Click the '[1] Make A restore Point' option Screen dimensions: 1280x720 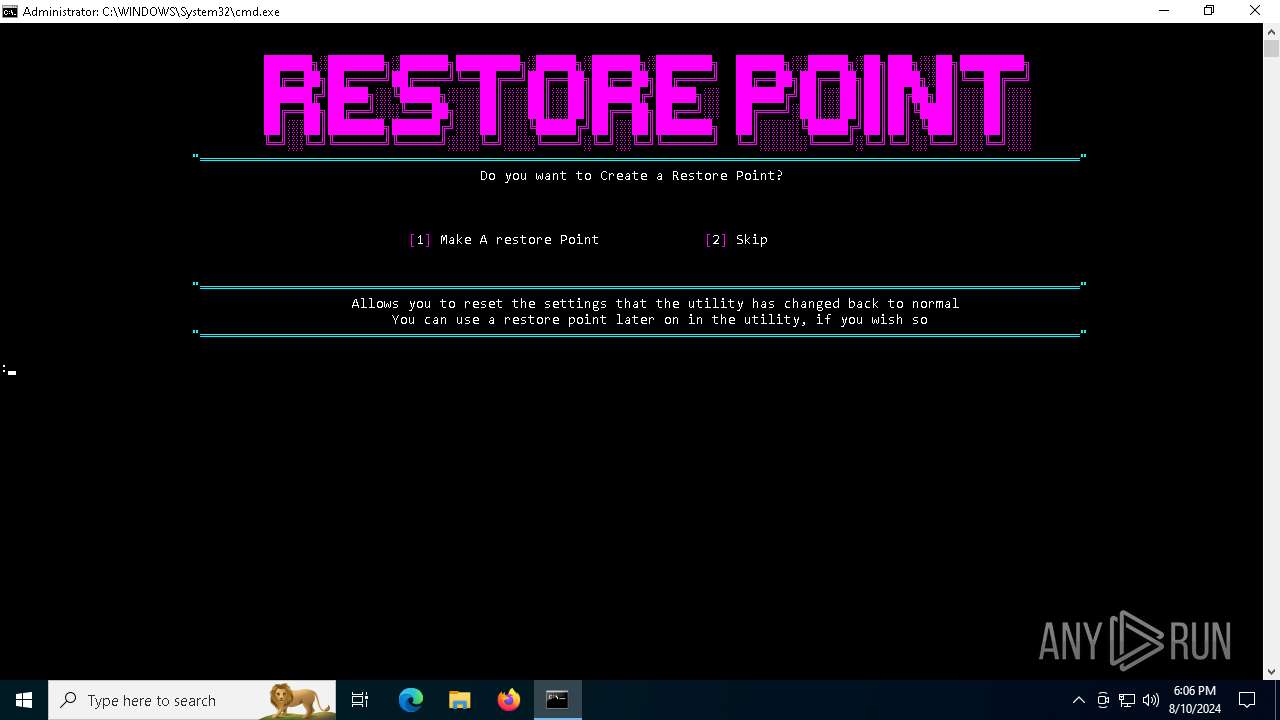pyautogui.click(x=504, y=240)
